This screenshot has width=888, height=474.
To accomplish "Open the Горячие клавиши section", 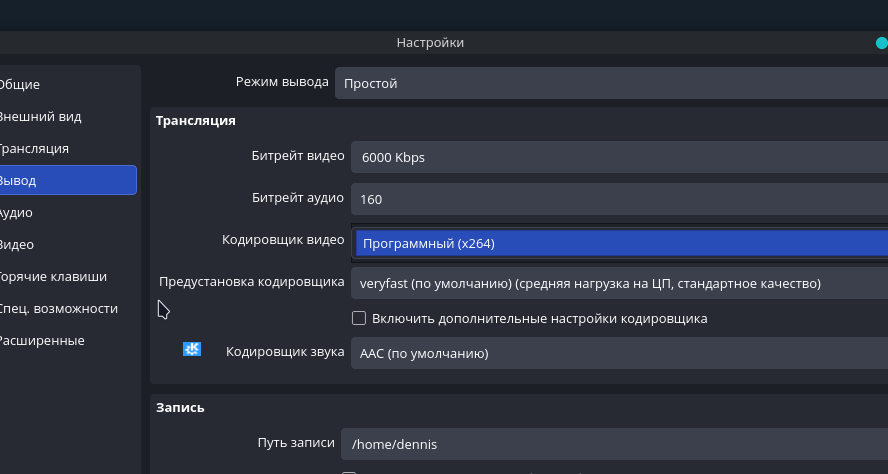I will 52,277.
